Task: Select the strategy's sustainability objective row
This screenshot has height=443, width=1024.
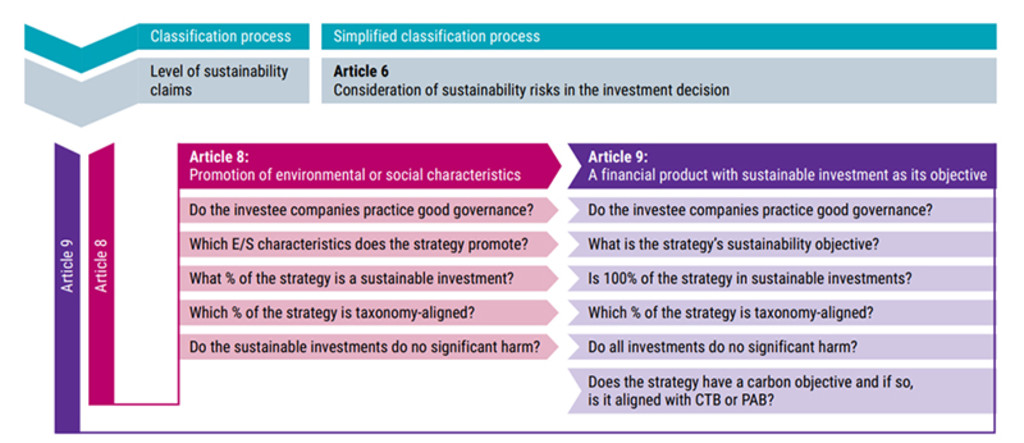Action: [782, 245]
